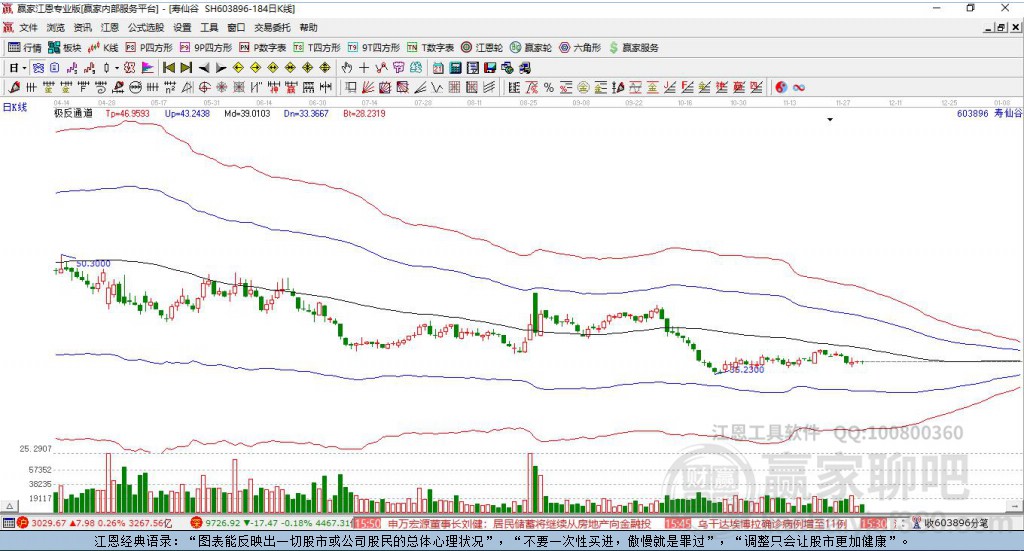Open the 六角形 hexagon tool
This screenshot has height=551, width=1024.
click(x=580, y=48)
